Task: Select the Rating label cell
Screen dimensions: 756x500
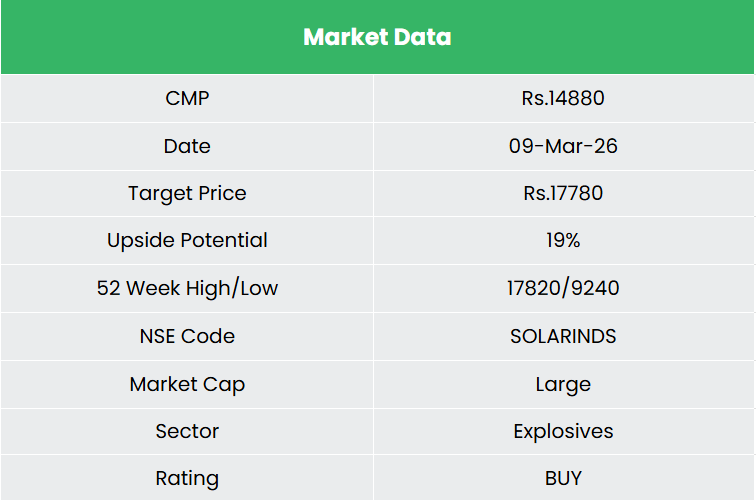Action: [187, 478]
